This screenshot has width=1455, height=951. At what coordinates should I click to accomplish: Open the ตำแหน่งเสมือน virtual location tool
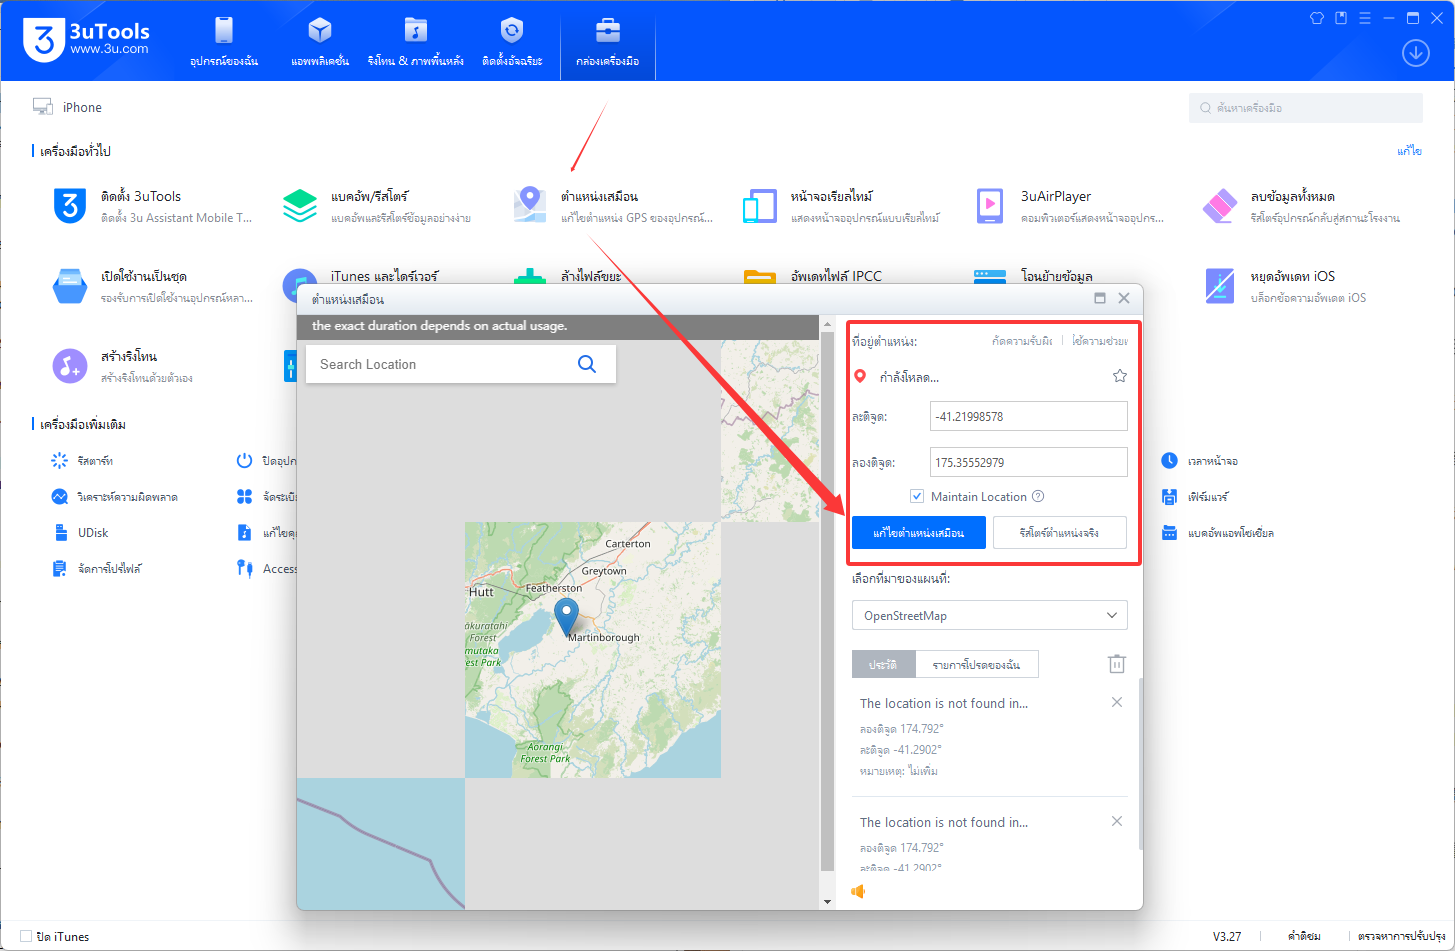[x=612, y=206]
